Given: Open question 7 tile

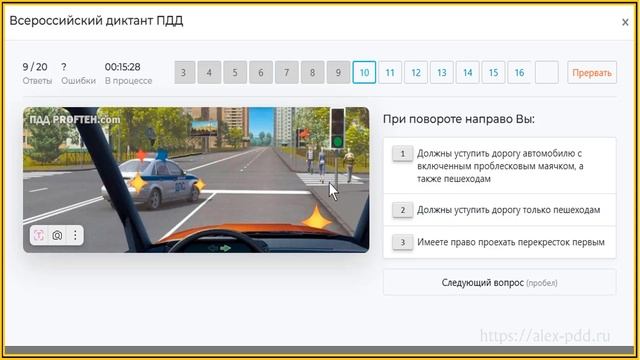Looking at the screenshot, I should click(x=287, y=72).
